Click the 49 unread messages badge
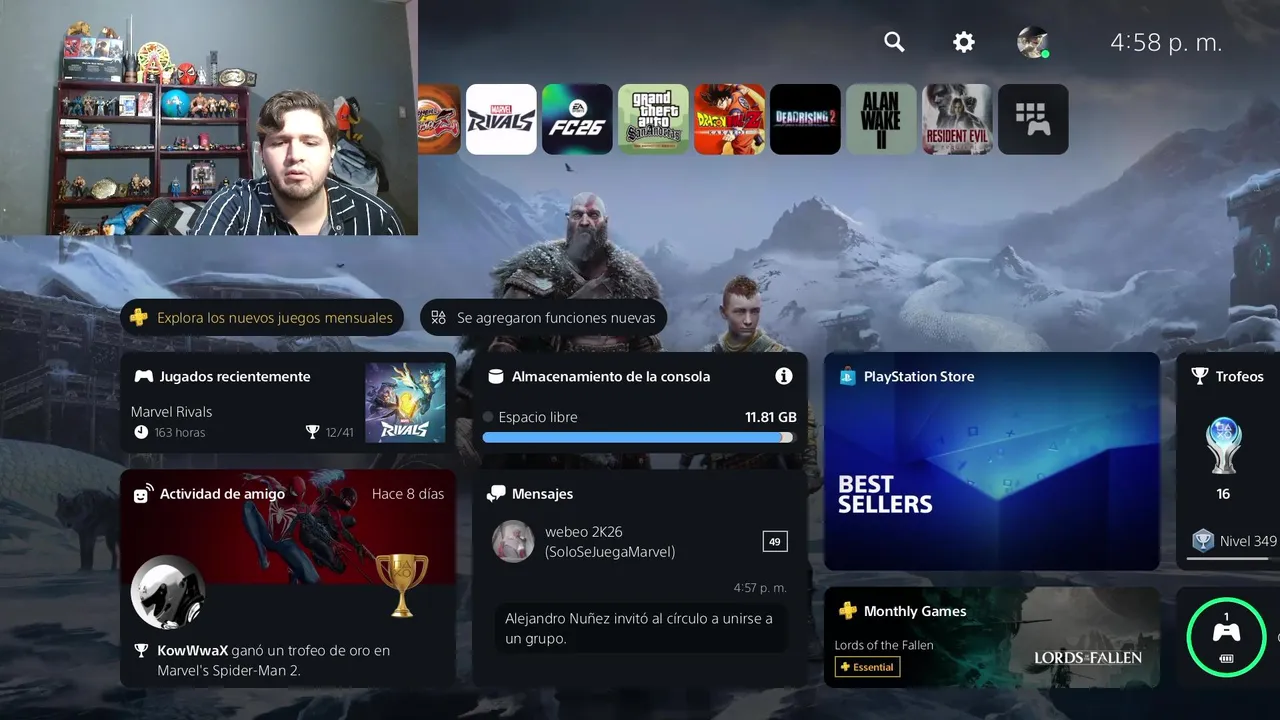This screenshot has height=720, width=1280. (775, 542)
